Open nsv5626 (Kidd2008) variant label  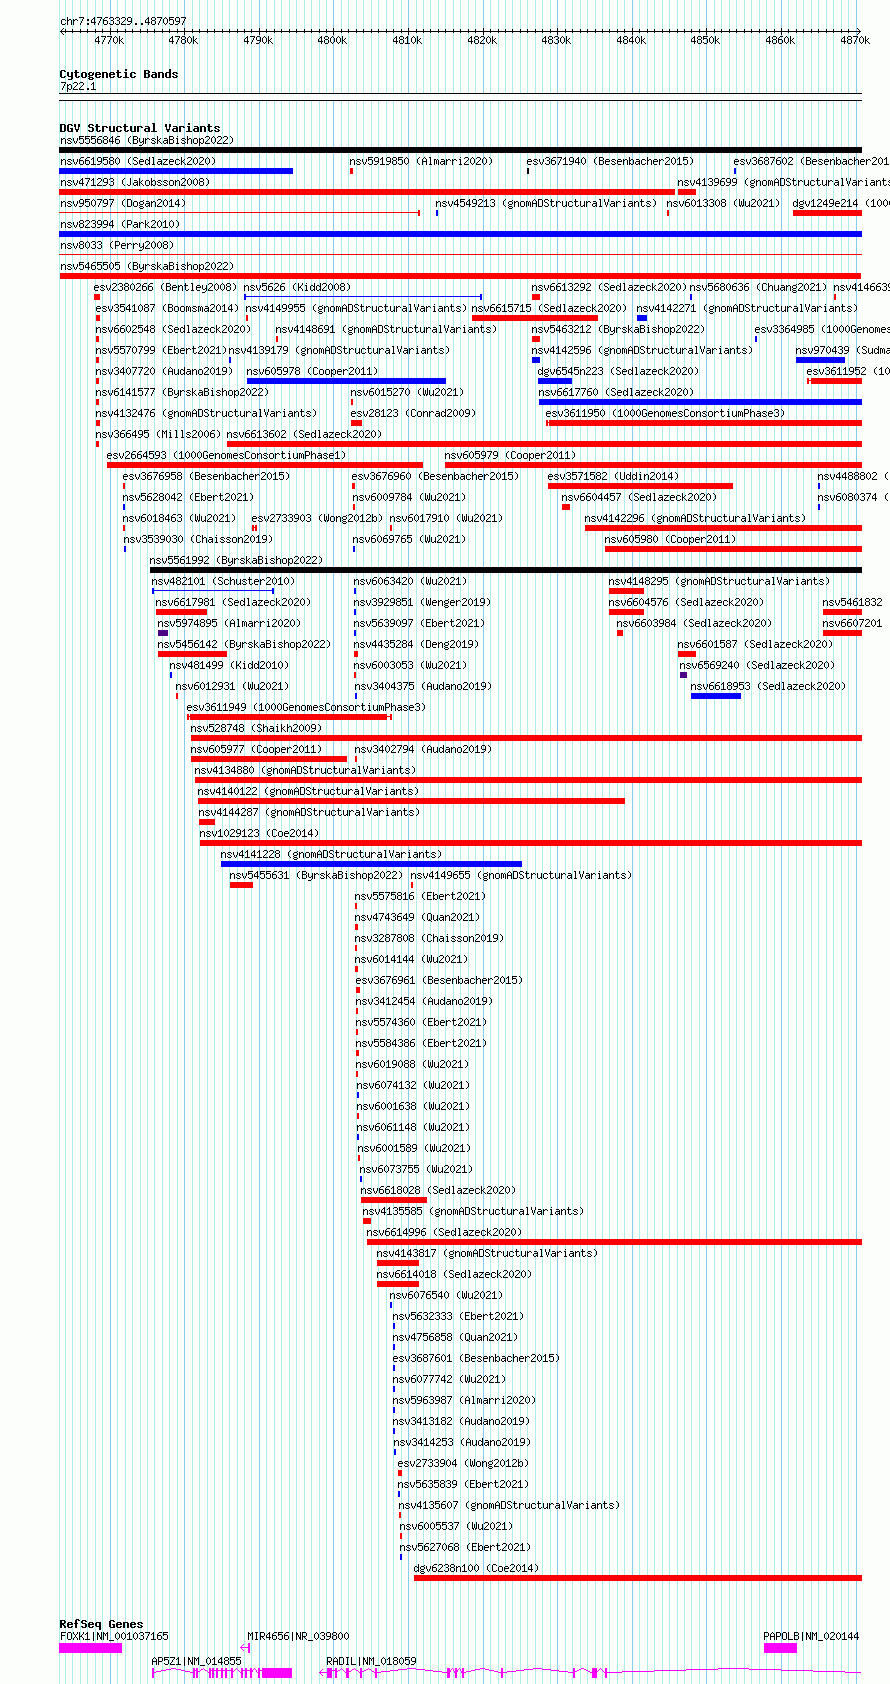pyautogui.click(x=297, y=287)
